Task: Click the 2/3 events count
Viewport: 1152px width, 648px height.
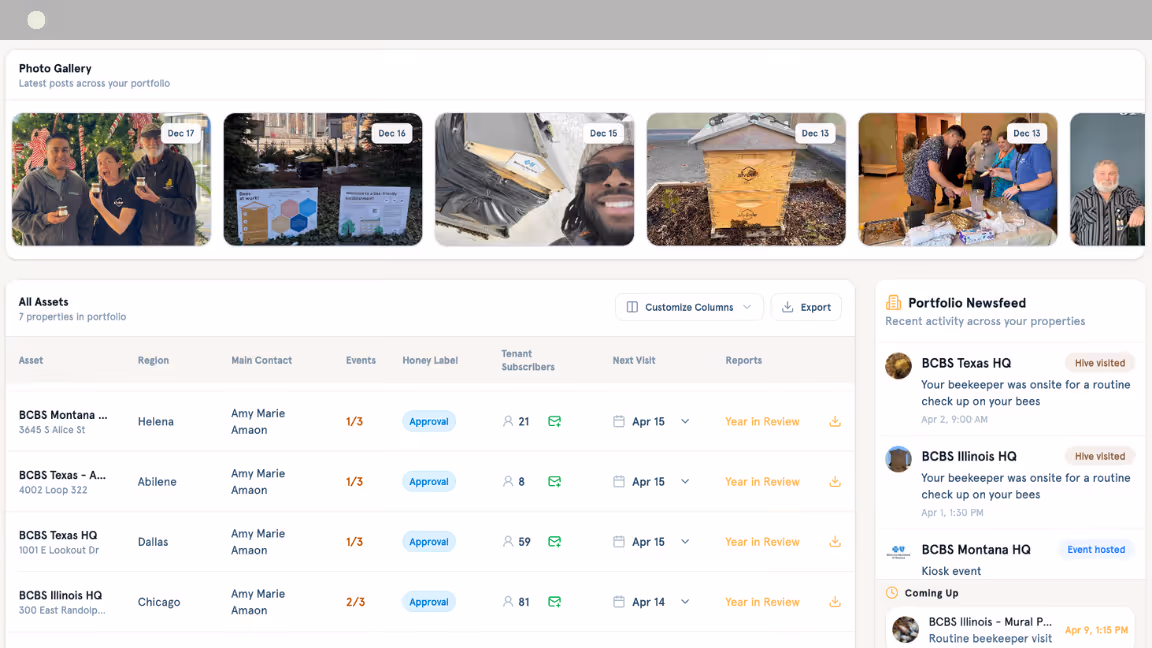Action: pos(355,602)
